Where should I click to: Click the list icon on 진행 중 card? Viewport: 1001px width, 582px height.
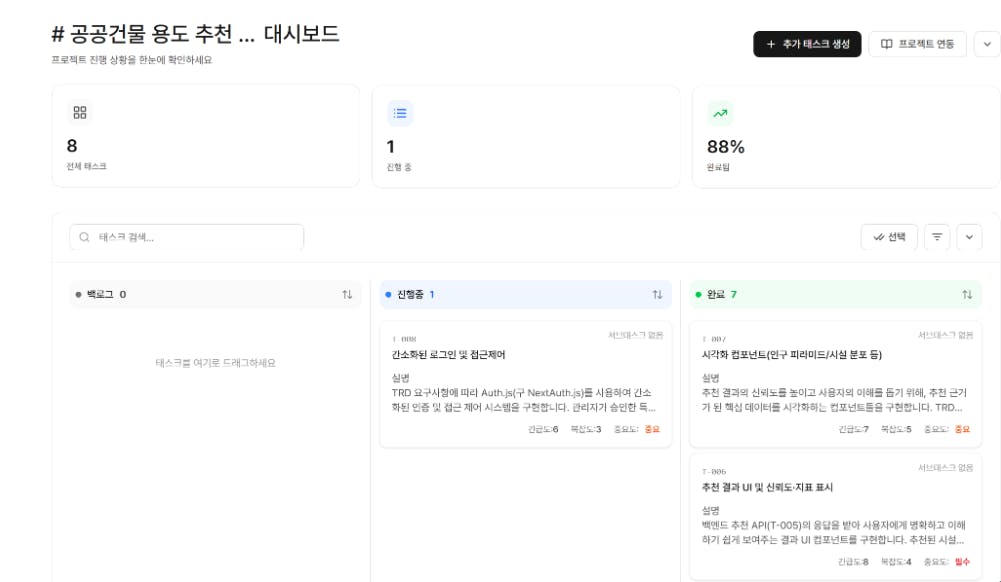(x=400, y=113)
